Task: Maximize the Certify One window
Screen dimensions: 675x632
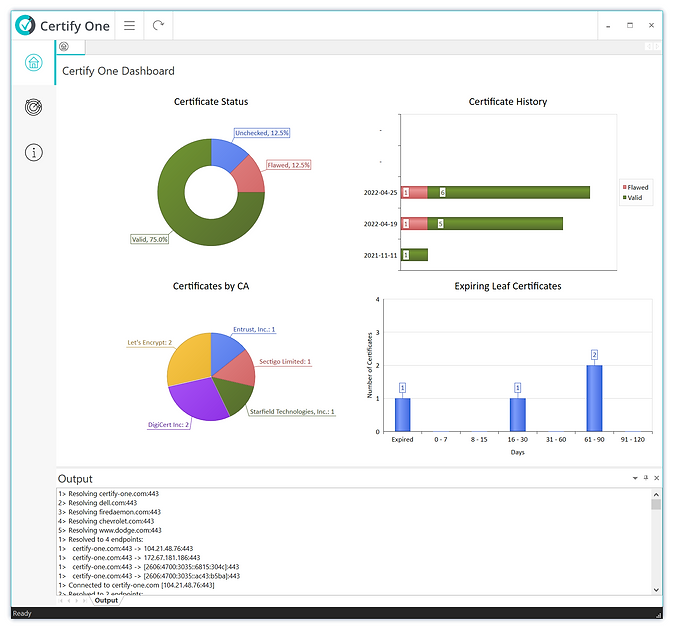Action: tap(630, 25)
